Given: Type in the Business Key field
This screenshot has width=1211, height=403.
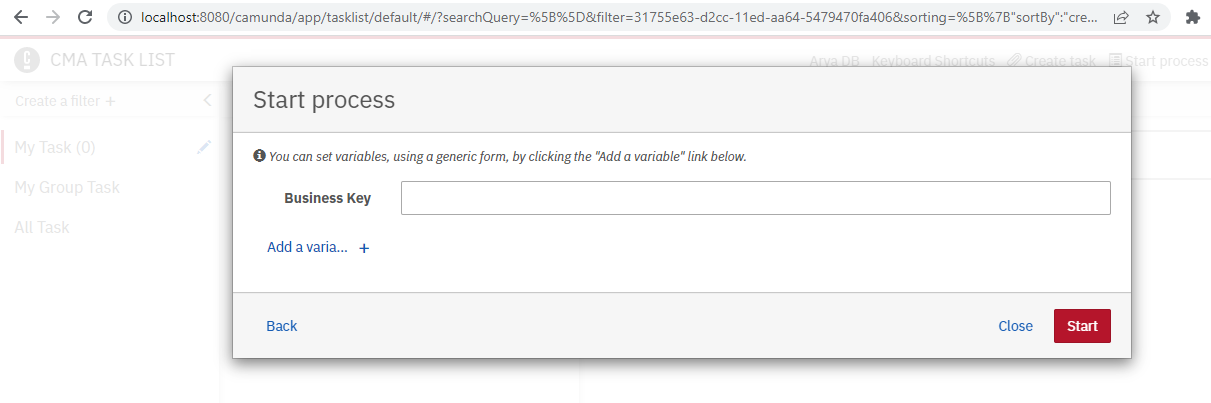Looking at the screenshot, I should click(x=755, y=198).
